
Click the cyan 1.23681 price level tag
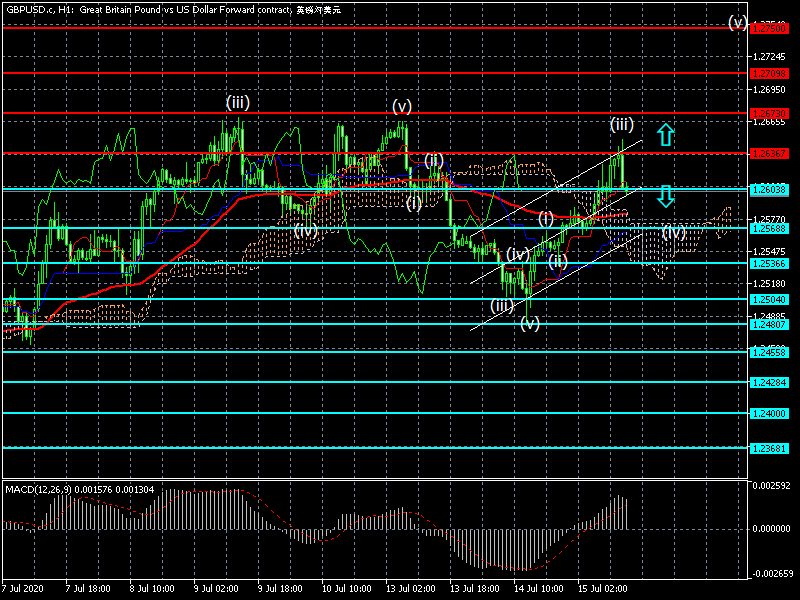tap(769, 448)
